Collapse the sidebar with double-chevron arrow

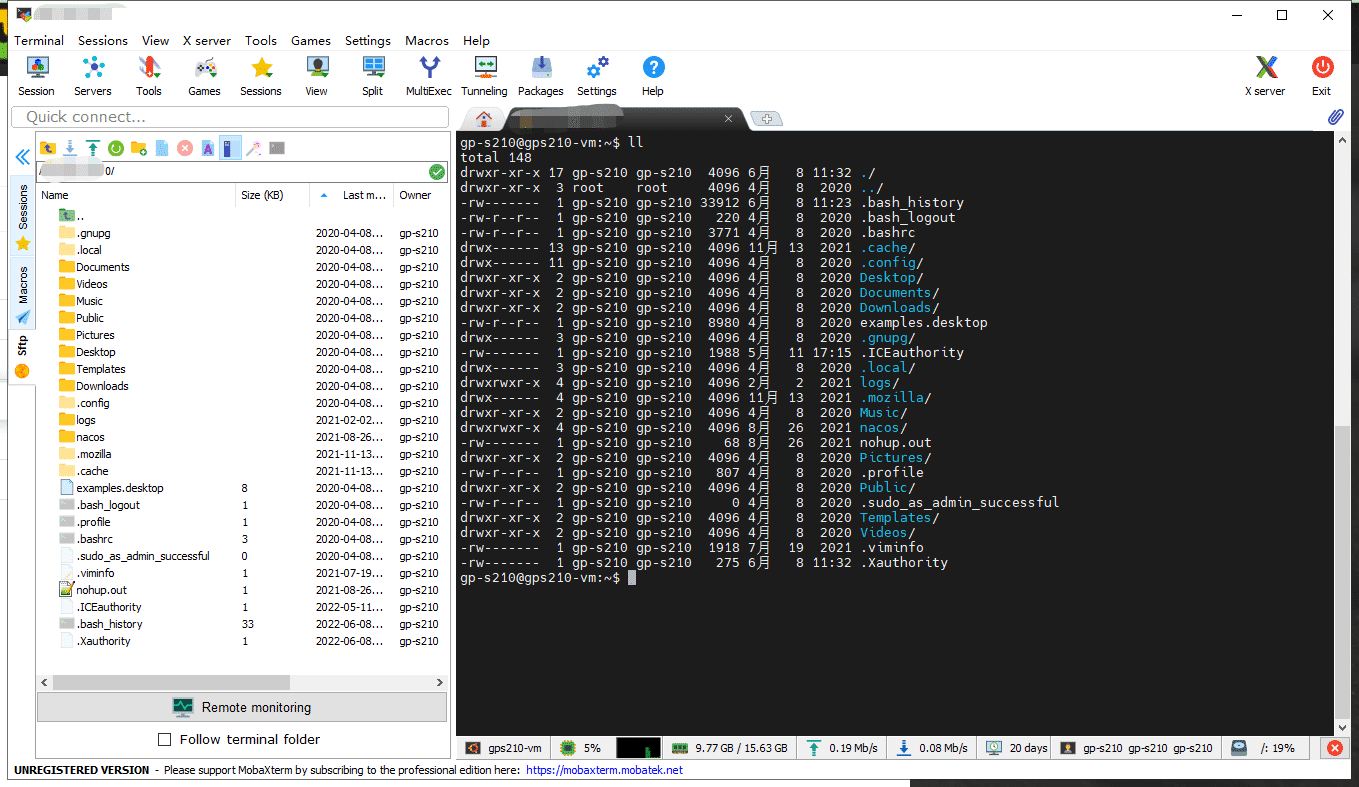(22, 157)
